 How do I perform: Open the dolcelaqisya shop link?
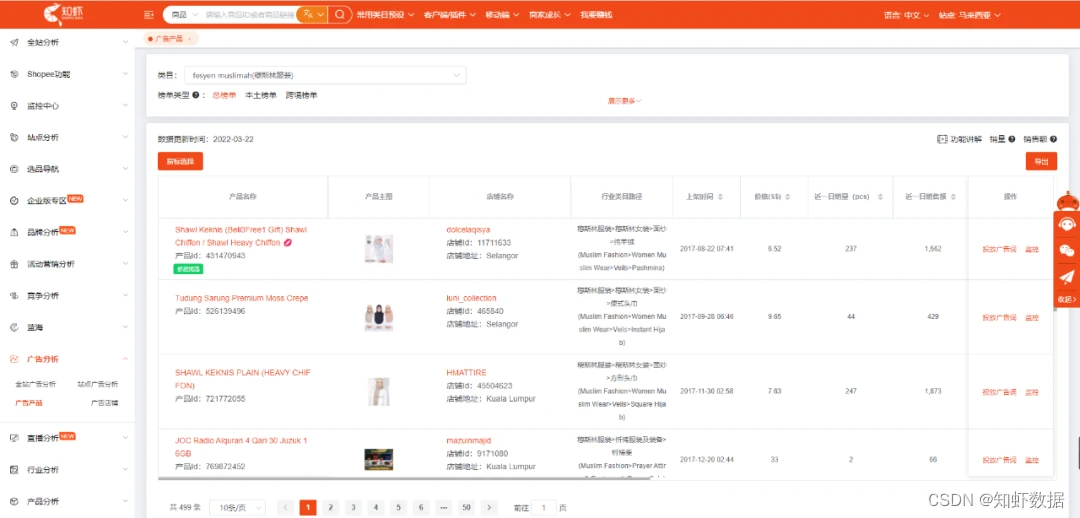(x=468, y=230)
